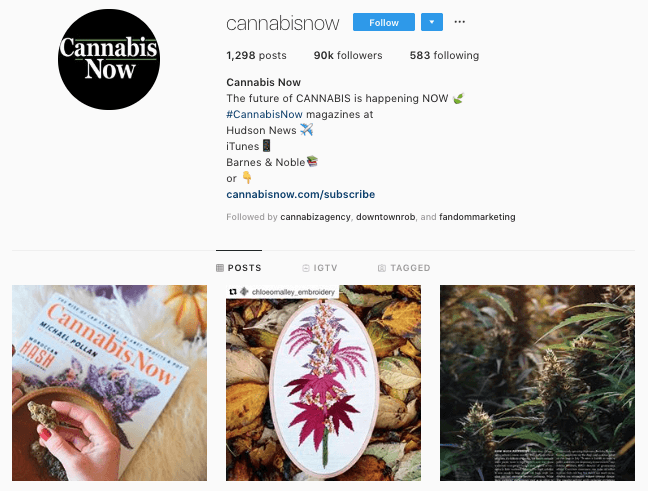Open the three-dot options menu

(460, 22)
